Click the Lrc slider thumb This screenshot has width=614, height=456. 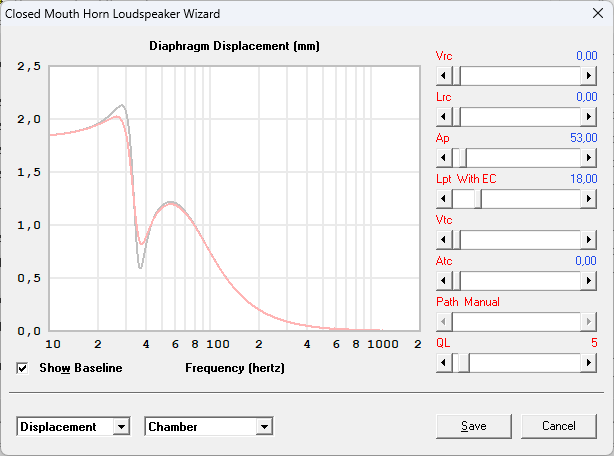(x=456, y=117)
